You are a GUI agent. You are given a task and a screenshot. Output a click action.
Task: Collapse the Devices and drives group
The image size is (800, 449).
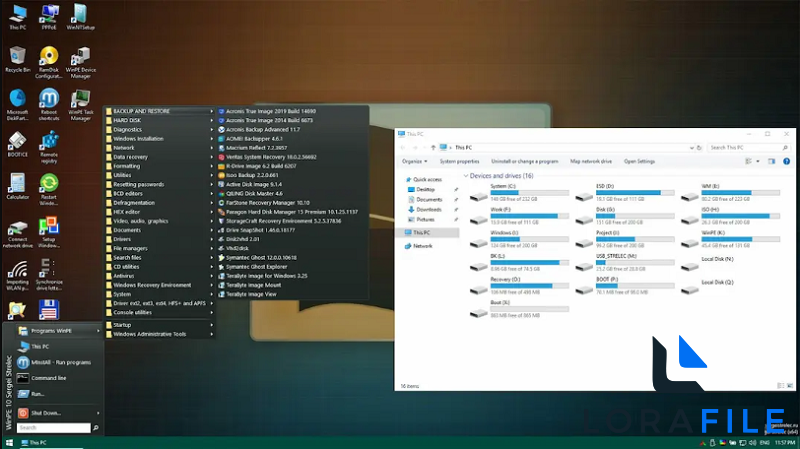466,176
